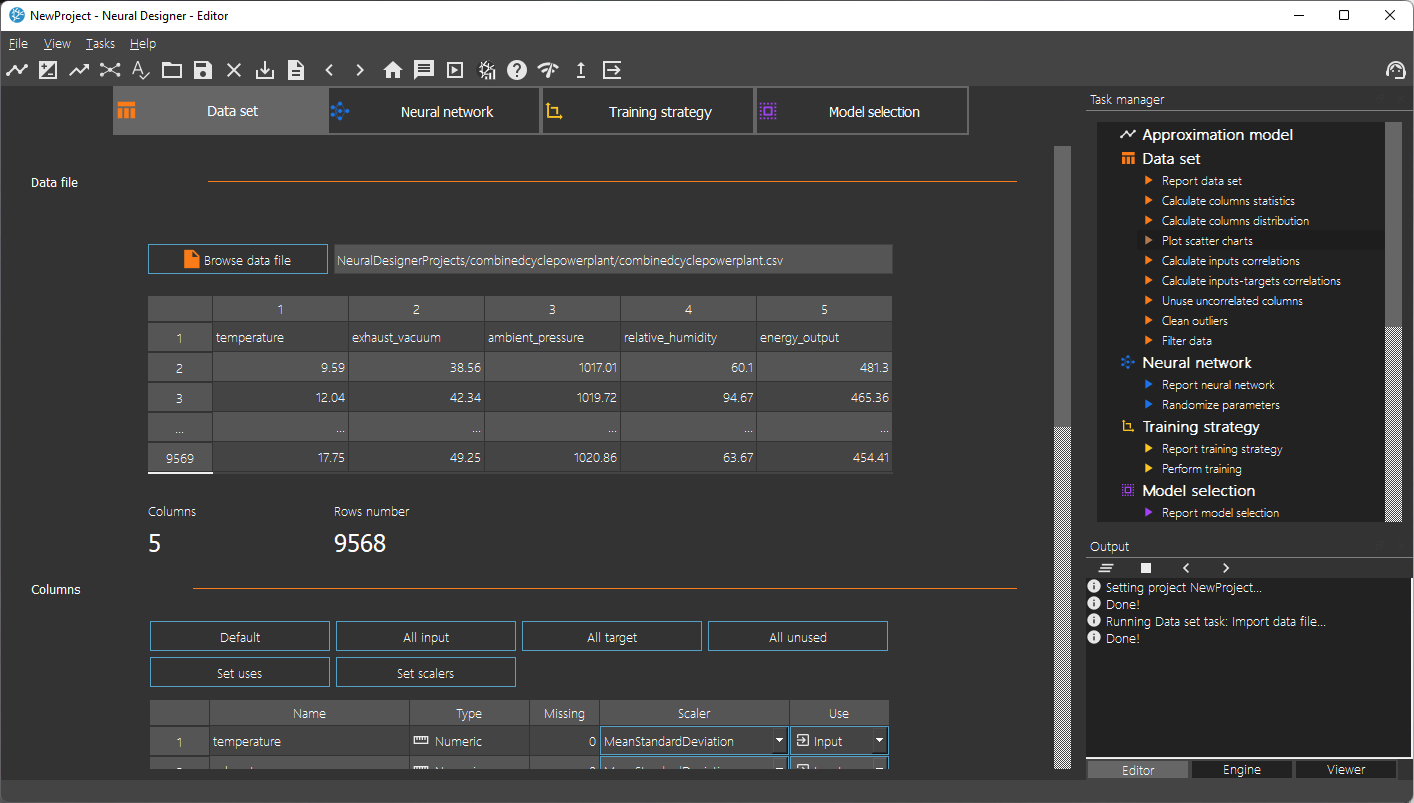Run the Perform training task

pyautogui.click(x=1201, y=469)
